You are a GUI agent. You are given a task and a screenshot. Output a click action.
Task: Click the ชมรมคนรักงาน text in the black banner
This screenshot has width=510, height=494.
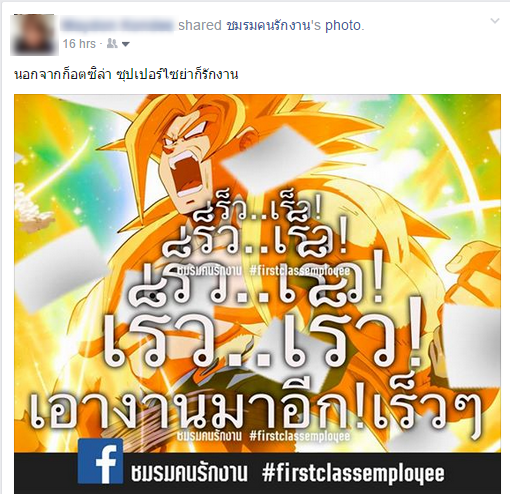(x=190, y=473)
